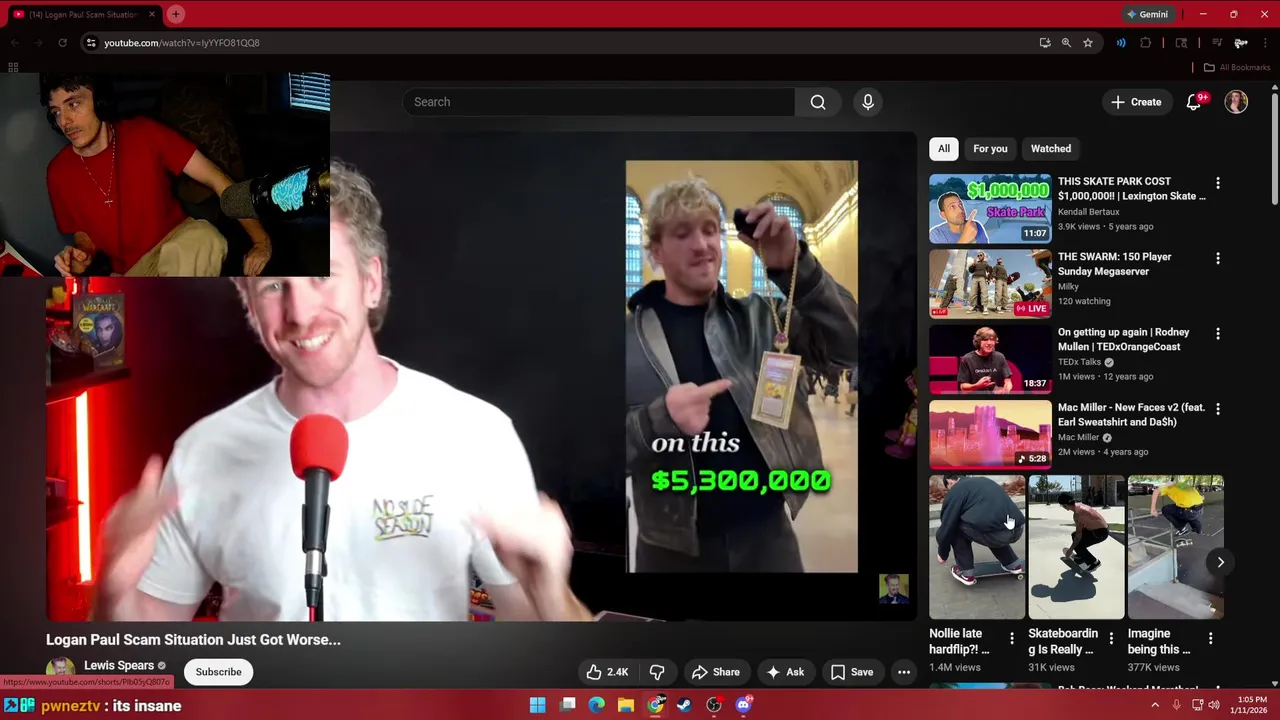Screen dimensions: 1280x720
Task: Open Chrome three-dot menu
Action: (1266, 43)
